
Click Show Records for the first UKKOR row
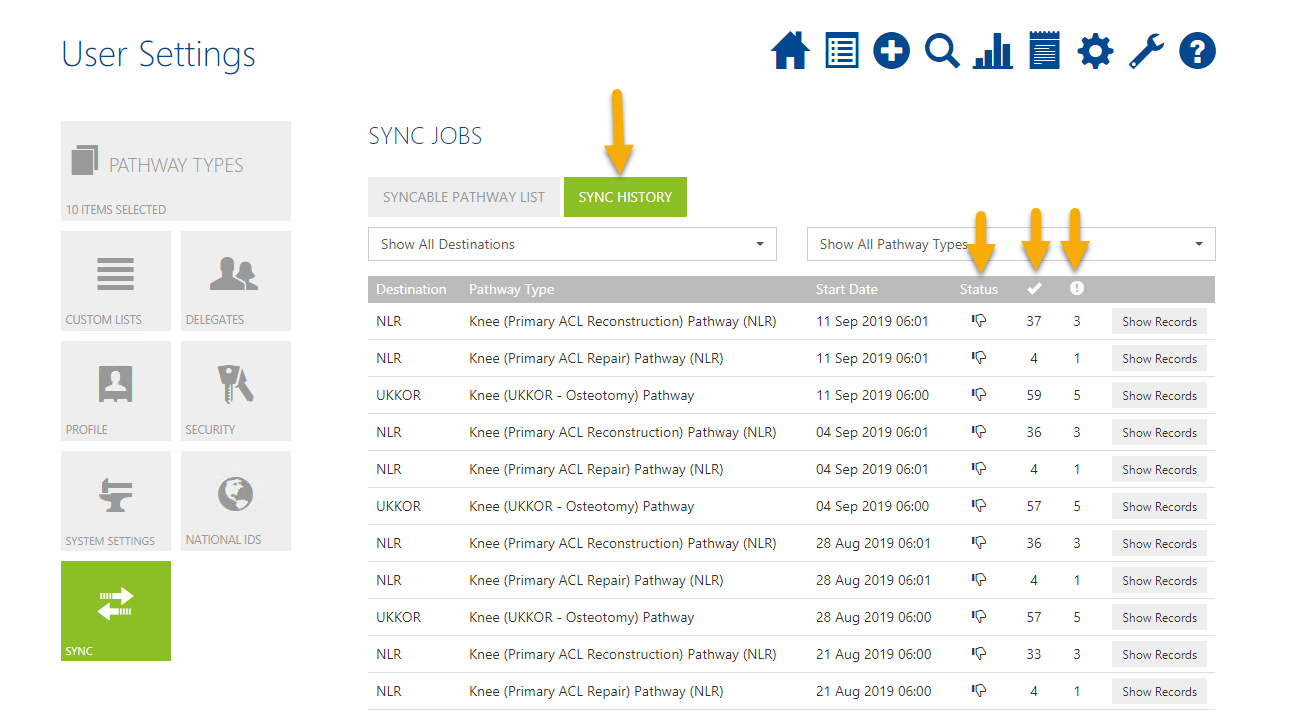pos(1158,394)
